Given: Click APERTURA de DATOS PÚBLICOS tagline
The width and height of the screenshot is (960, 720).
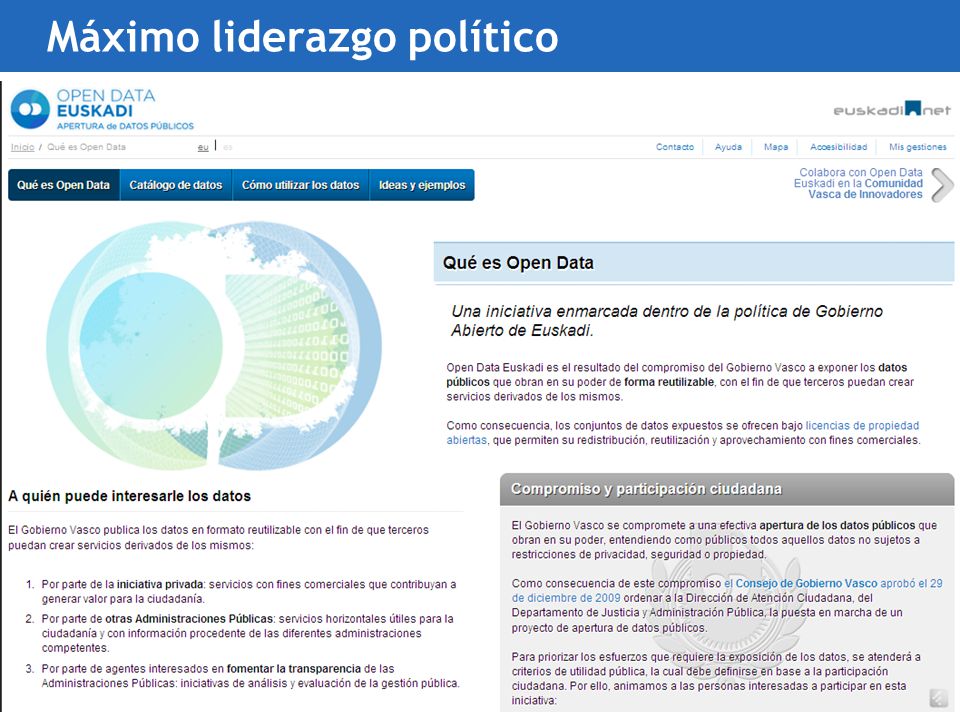Looking at the screenshot, I should [125, 126].
